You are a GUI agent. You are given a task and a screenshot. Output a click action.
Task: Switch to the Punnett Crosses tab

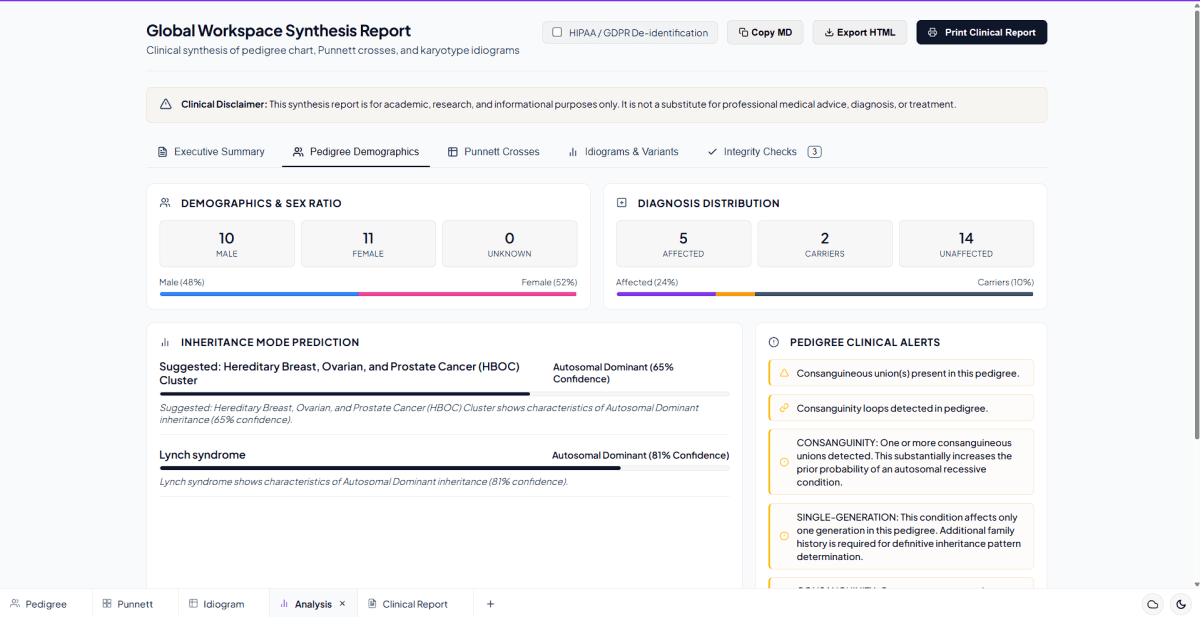493,152
